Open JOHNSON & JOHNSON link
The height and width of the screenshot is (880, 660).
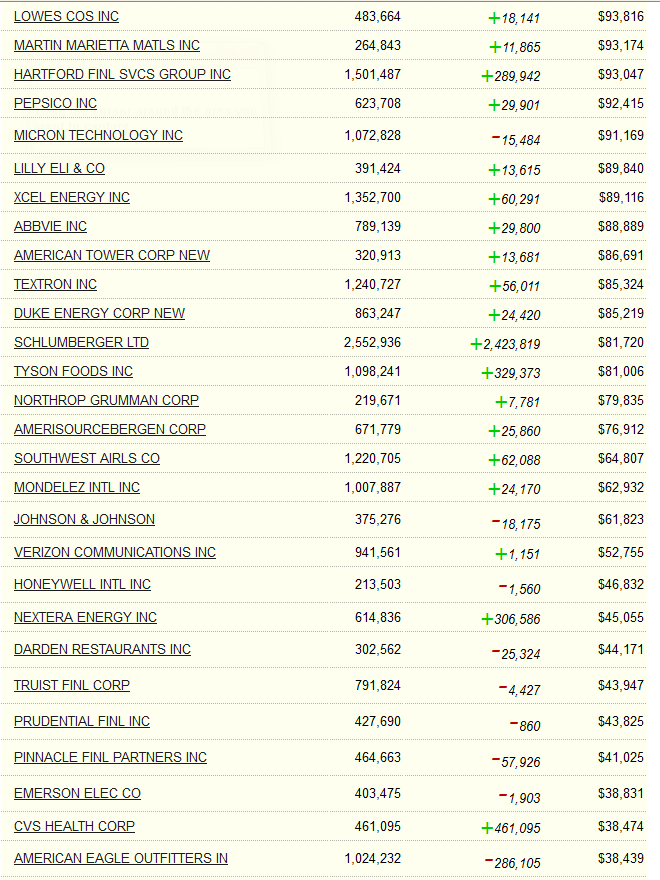84,519
